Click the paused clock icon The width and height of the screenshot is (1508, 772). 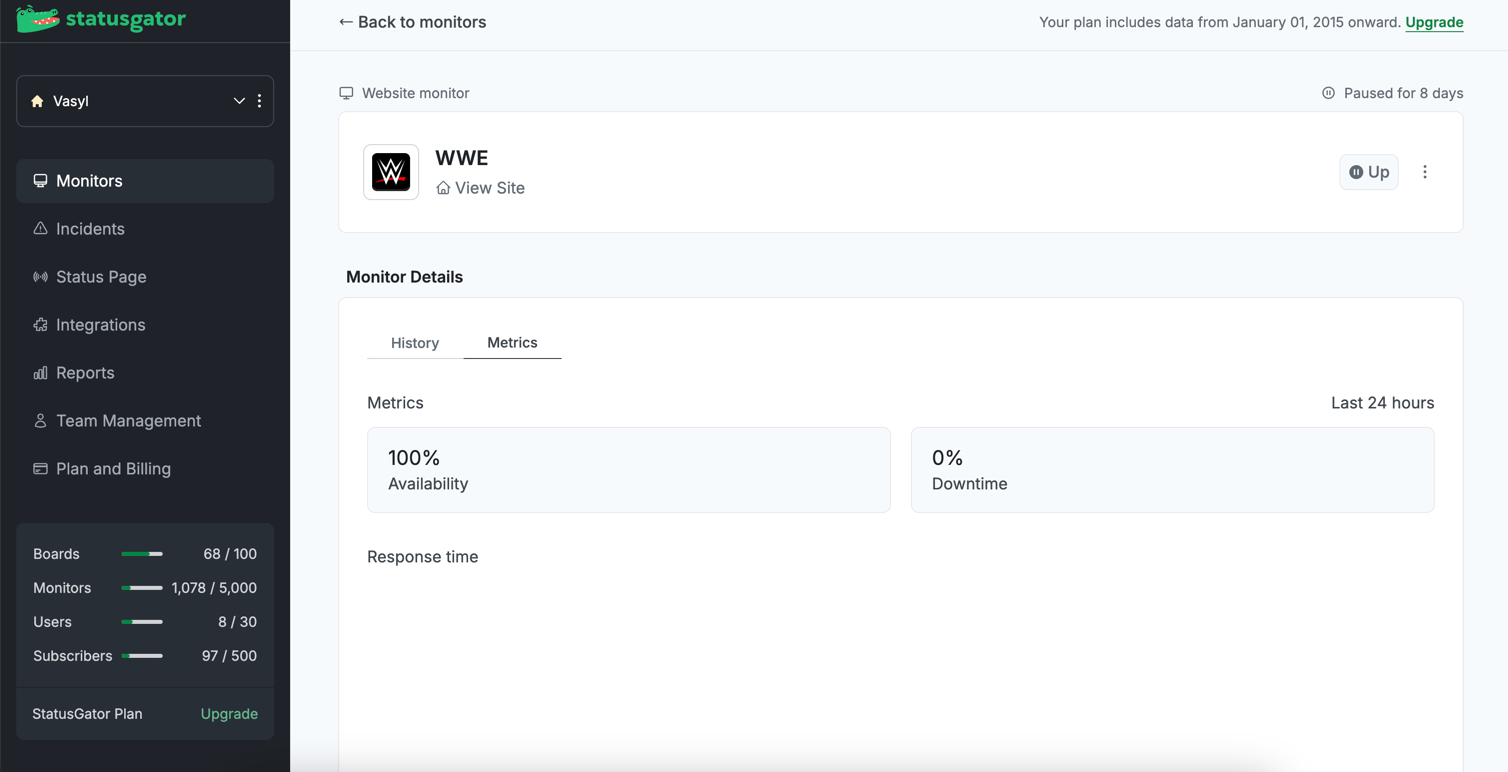click(1328, 93)
